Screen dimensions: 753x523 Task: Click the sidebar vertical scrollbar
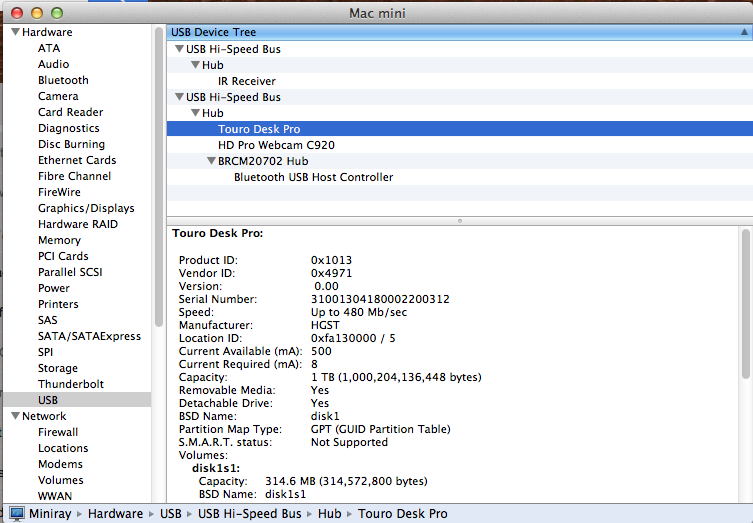159,177
